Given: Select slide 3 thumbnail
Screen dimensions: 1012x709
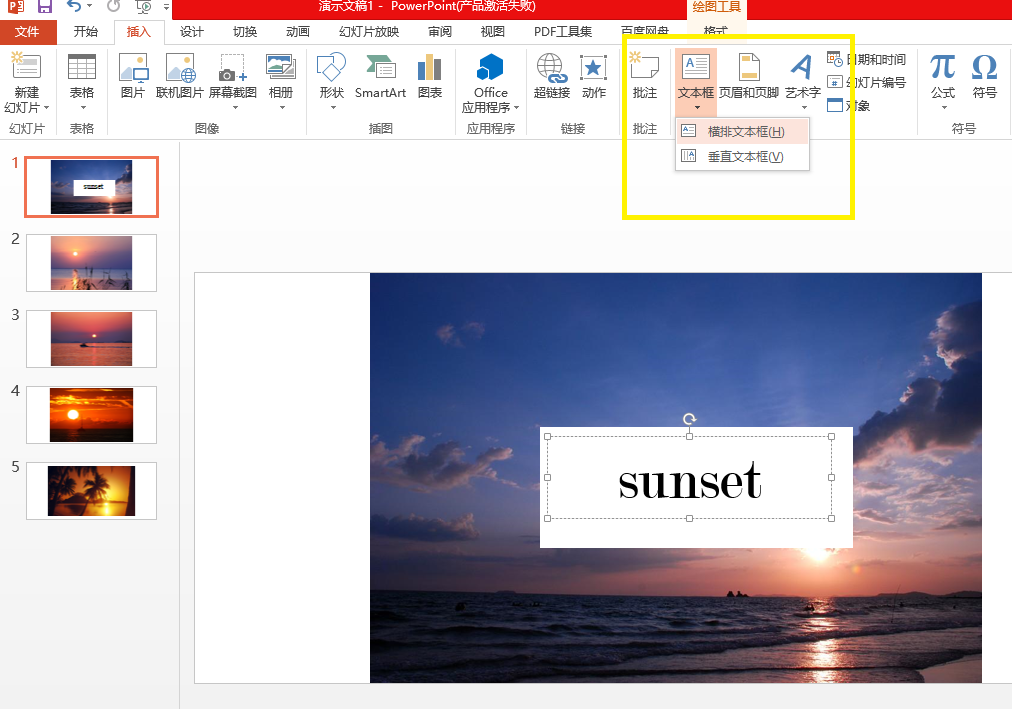Looking at the screenshot, I should pos(91,339).
